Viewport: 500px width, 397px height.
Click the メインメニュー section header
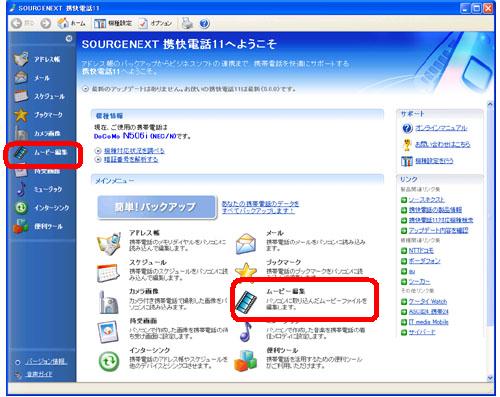pyautogui.click(x=237, y=180)
